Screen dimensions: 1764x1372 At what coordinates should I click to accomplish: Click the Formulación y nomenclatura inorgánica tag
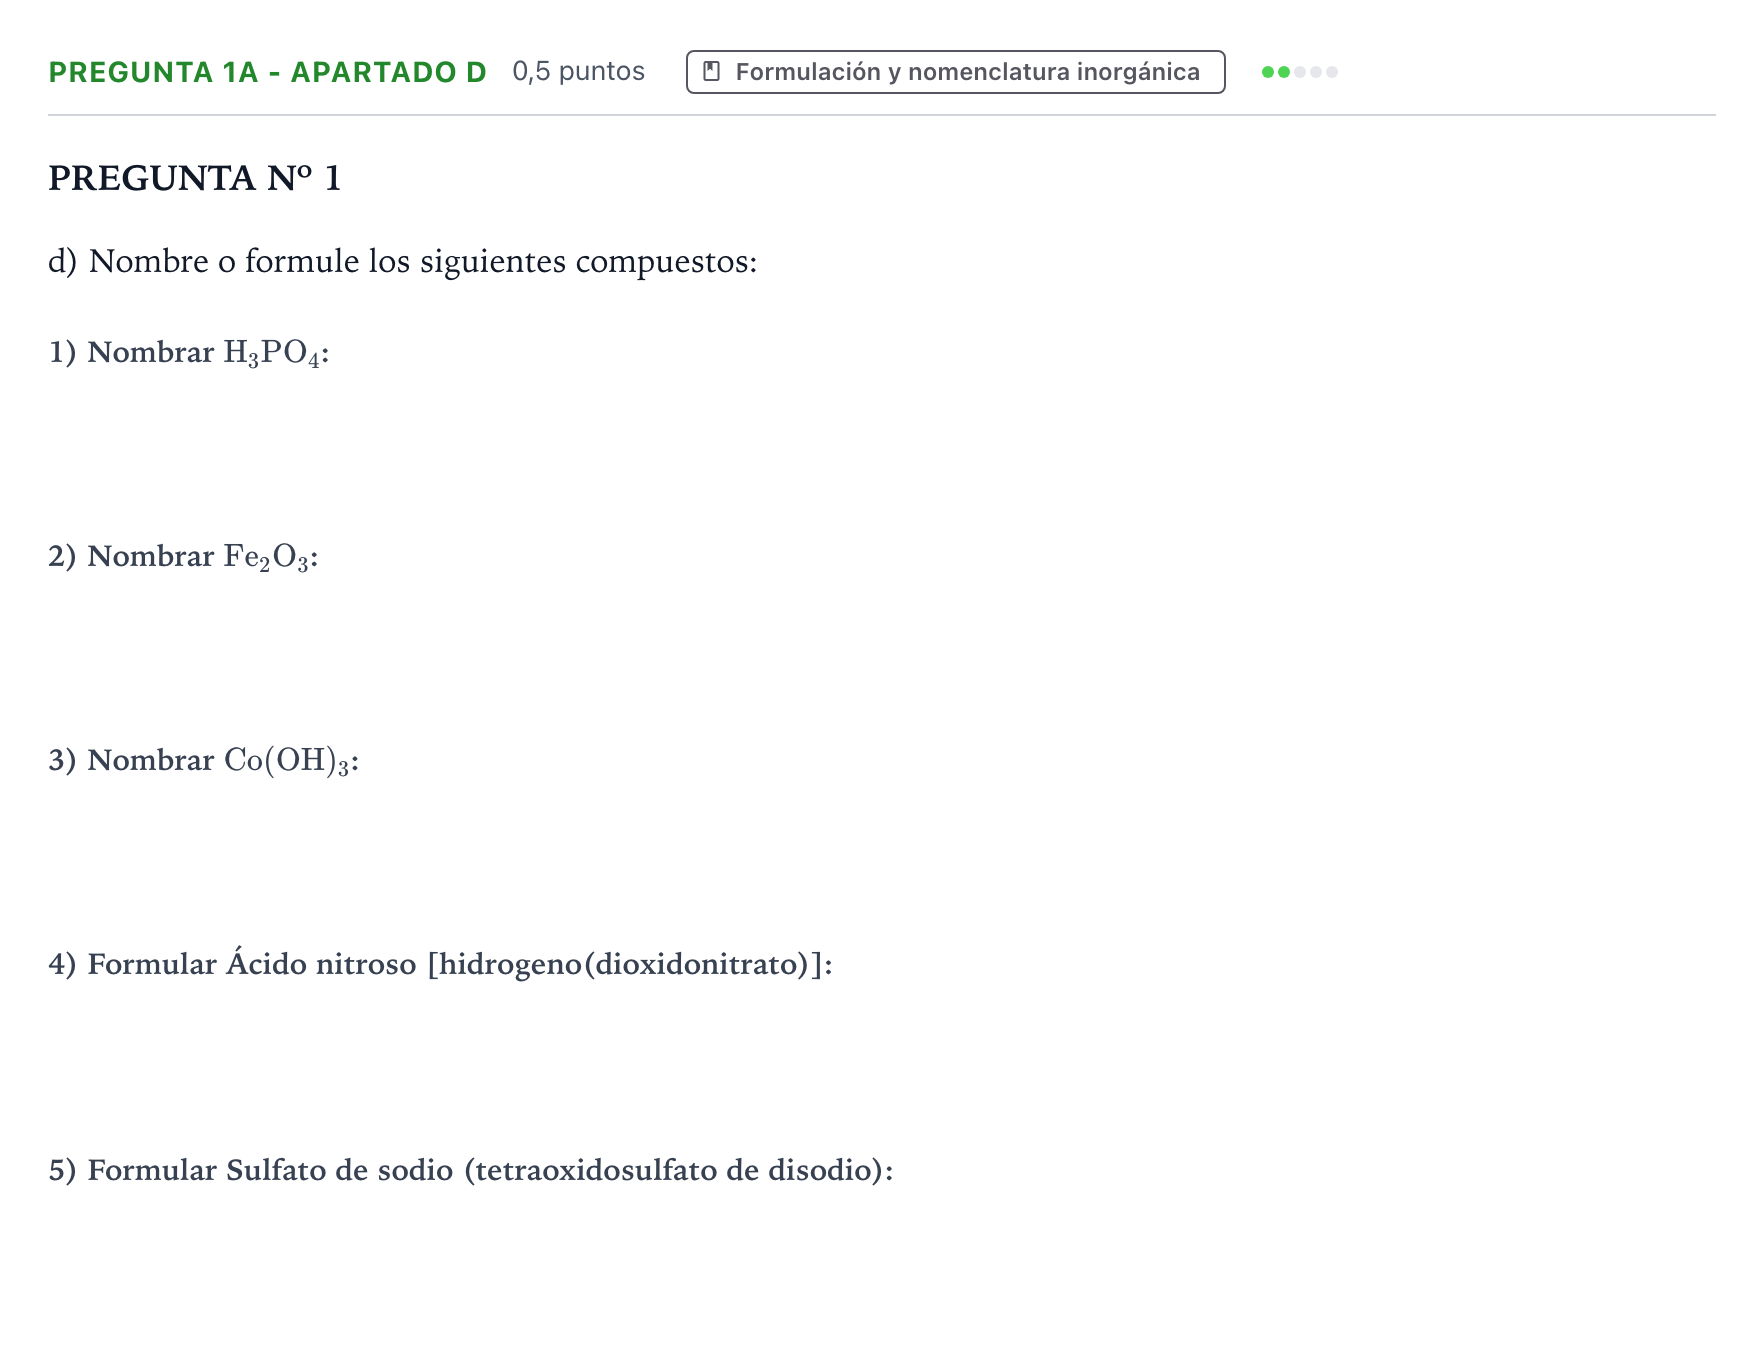(955, 72)
